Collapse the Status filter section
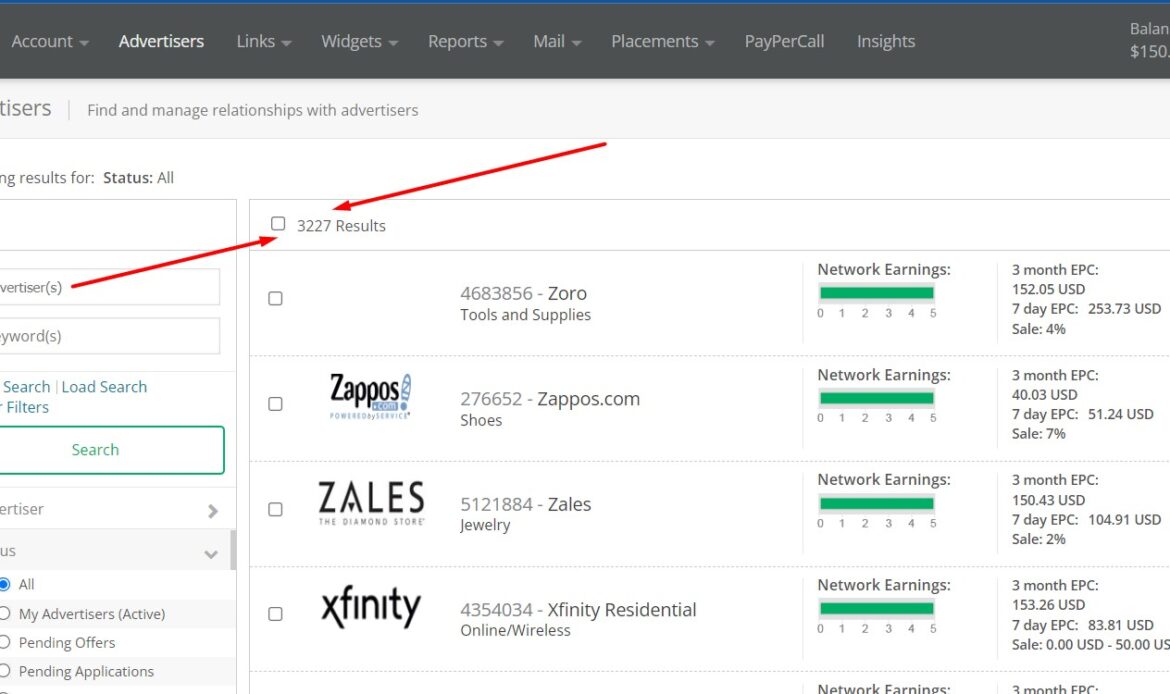This screenshot has height=694, width=1170. click(211, 554)
